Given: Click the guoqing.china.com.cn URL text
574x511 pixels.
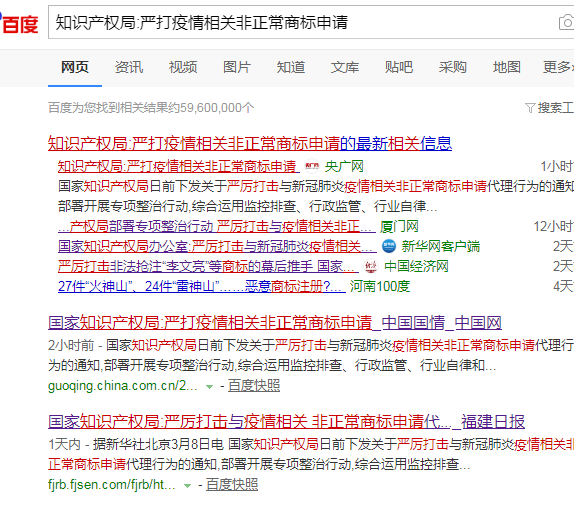Looking at the screenshot, I should [123, 386].
